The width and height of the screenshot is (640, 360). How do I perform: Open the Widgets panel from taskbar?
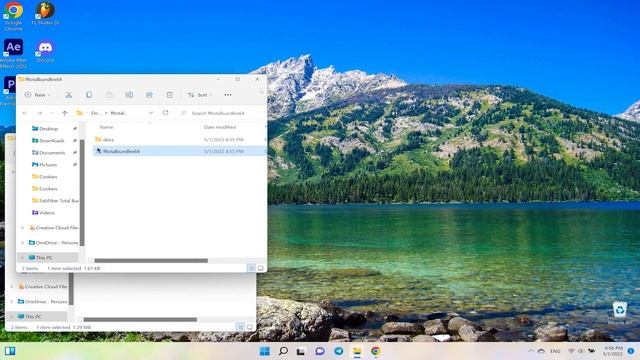click(x=10, y=351)
